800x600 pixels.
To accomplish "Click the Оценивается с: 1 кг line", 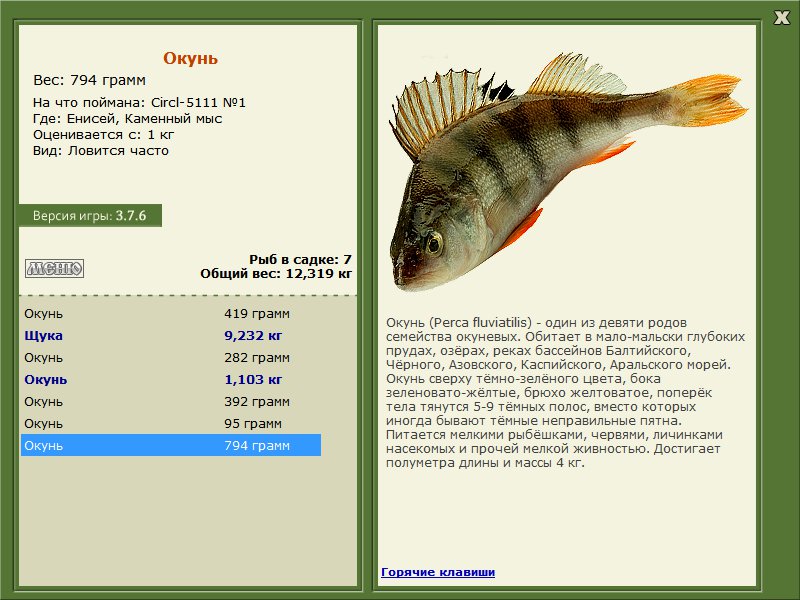I will pyautogui.click(x=104, y=135).
